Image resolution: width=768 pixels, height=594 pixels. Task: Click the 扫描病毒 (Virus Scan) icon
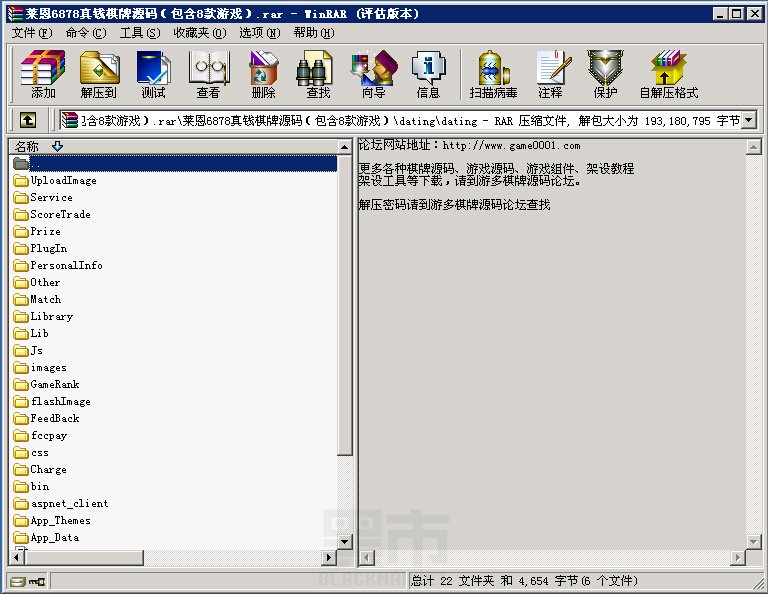pyautogui.click(x=493, y=73)
